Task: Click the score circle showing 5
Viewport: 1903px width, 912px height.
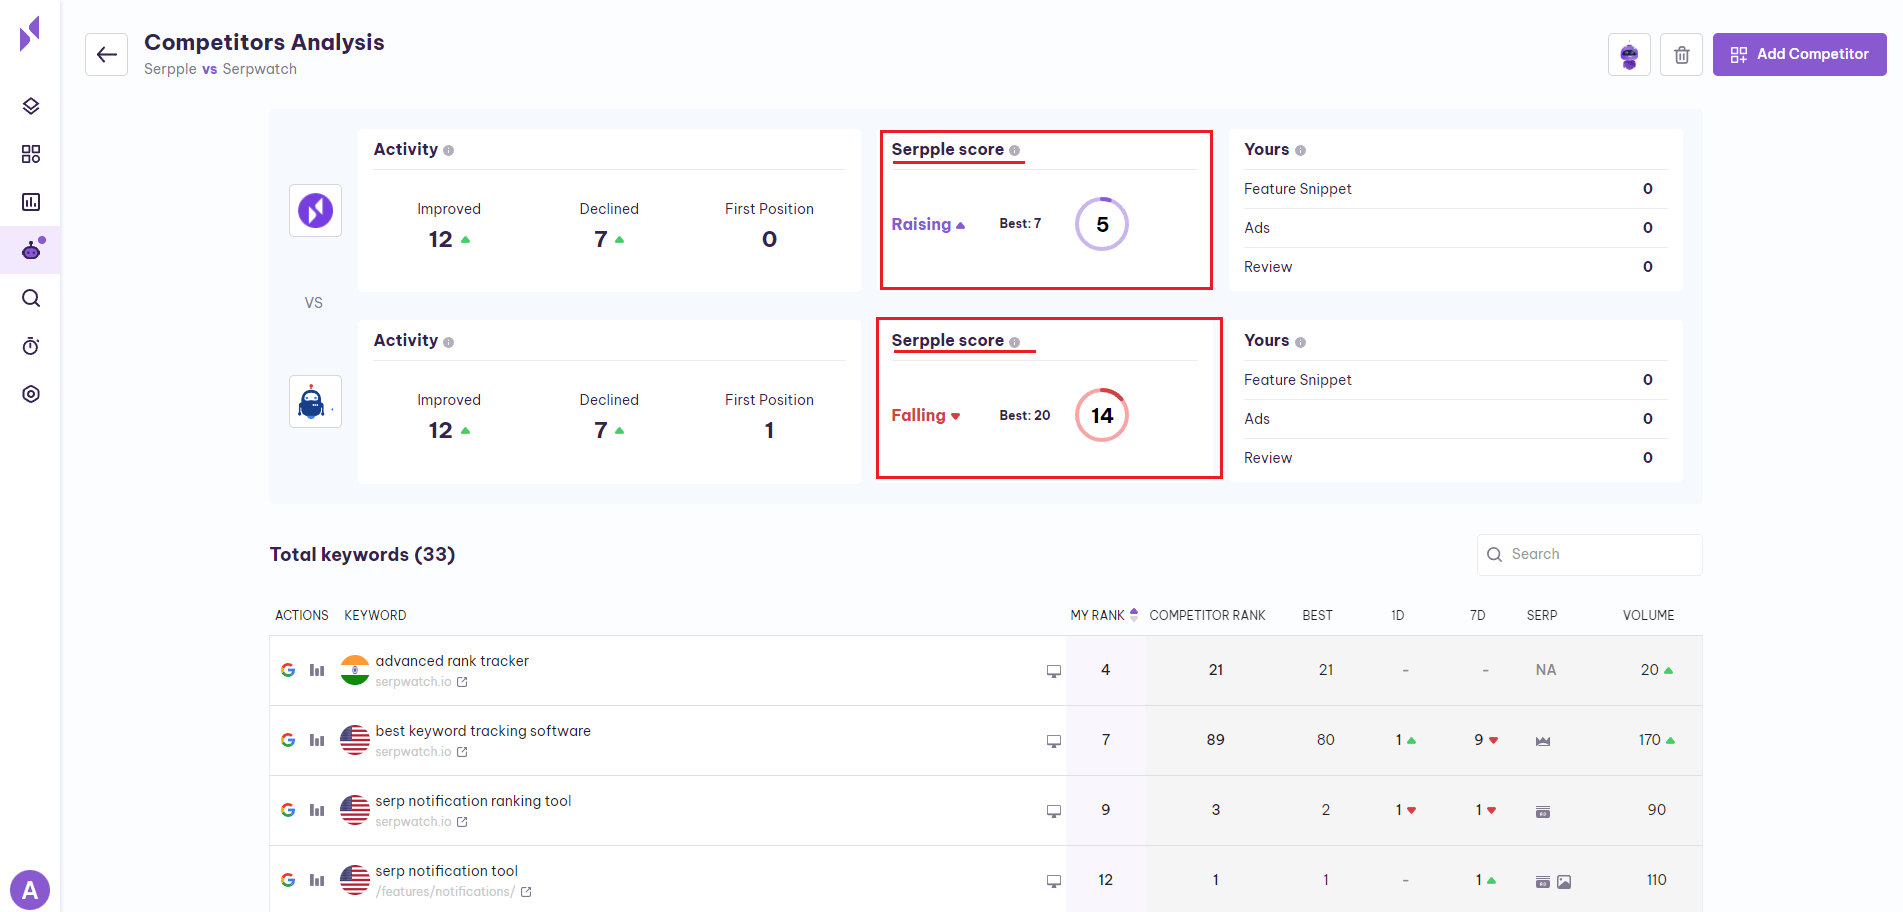Action: pyautogui.click(x=1102, y=224)
